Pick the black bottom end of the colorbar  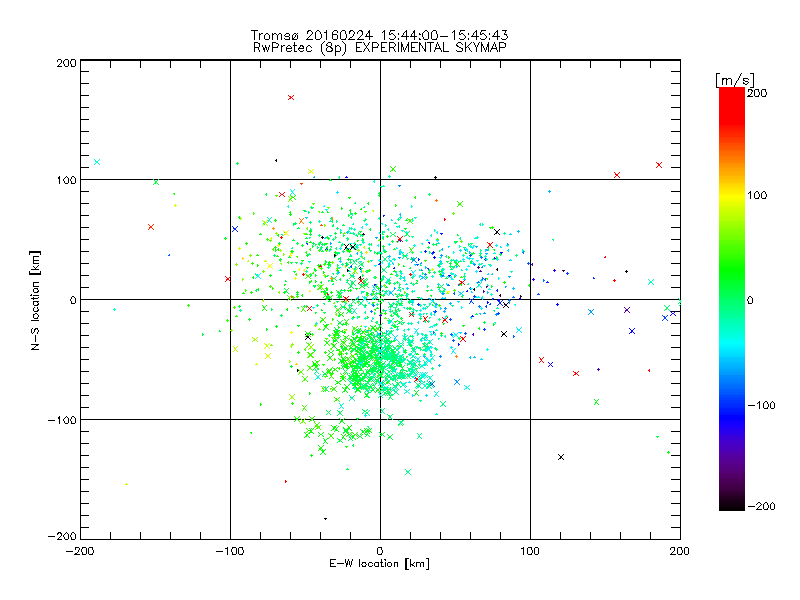point(732,504)
